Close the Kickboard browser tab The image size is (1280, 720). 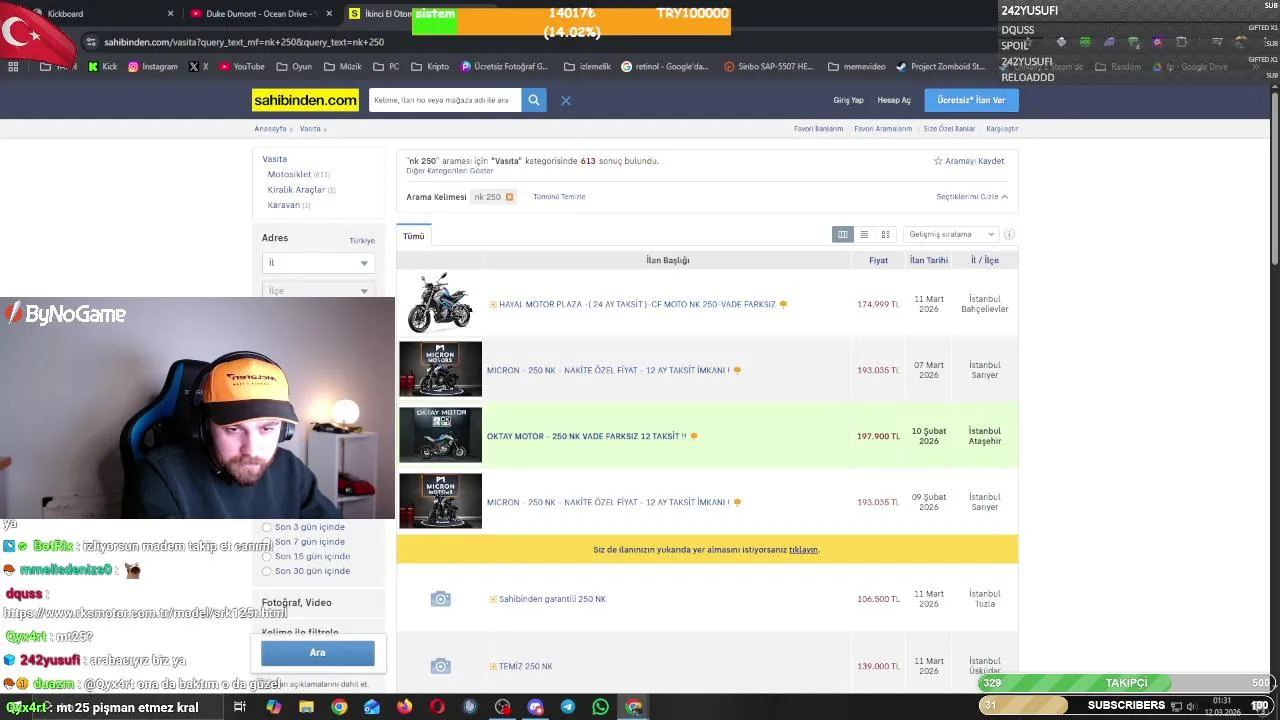coord(170,14)
